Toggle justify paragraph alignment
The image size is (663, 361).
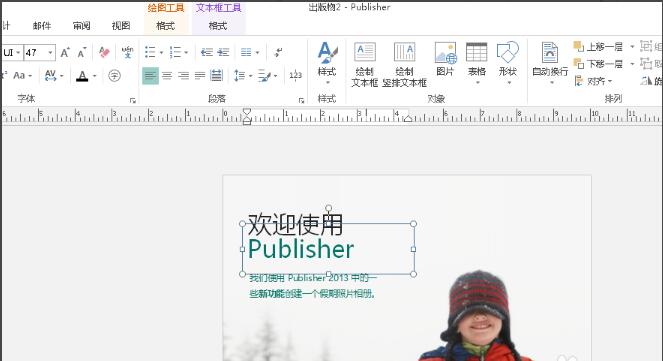[200, 76]
